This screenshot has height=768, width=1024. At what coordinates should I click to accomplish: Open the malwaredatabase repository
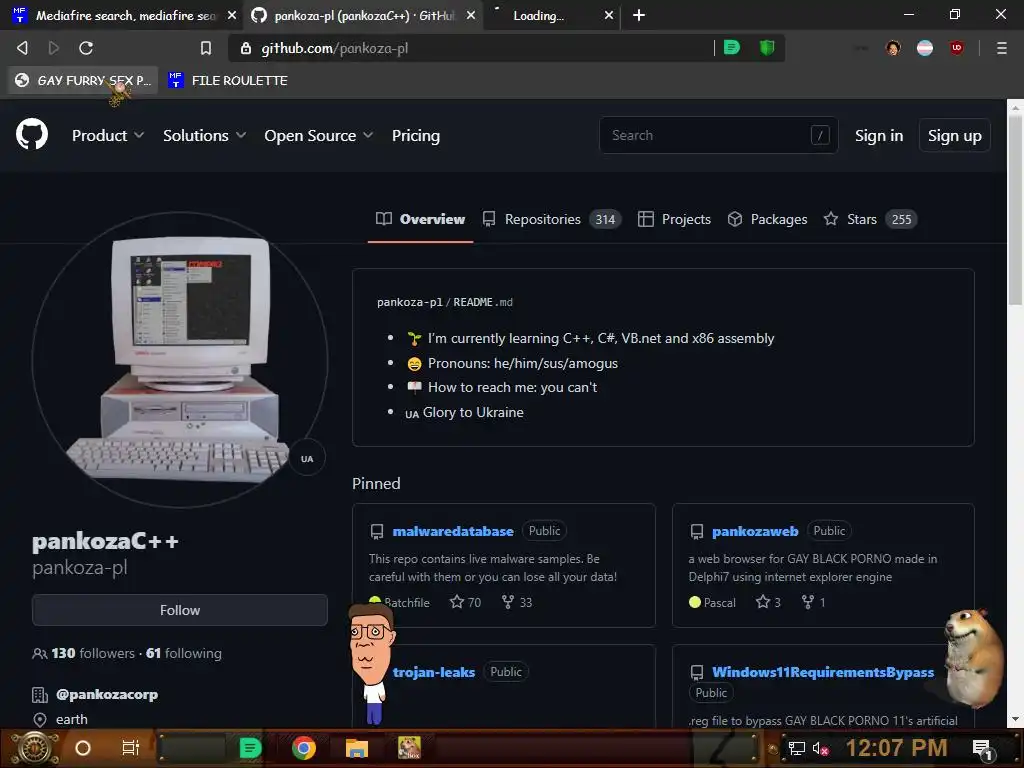tap(453, 531)
